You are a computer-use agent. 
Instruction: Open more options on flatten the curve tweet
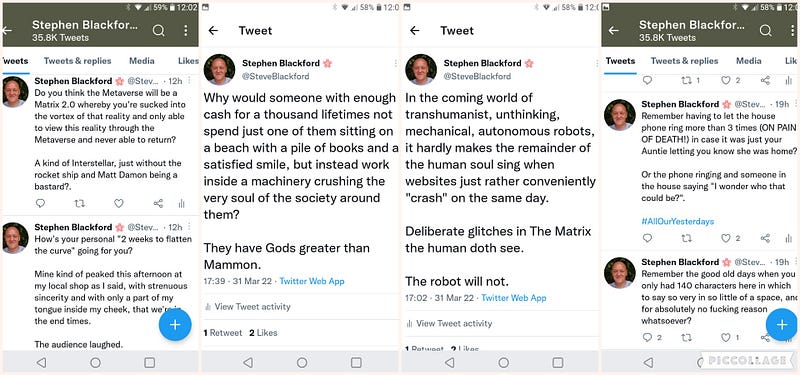(x=190, y=227)
